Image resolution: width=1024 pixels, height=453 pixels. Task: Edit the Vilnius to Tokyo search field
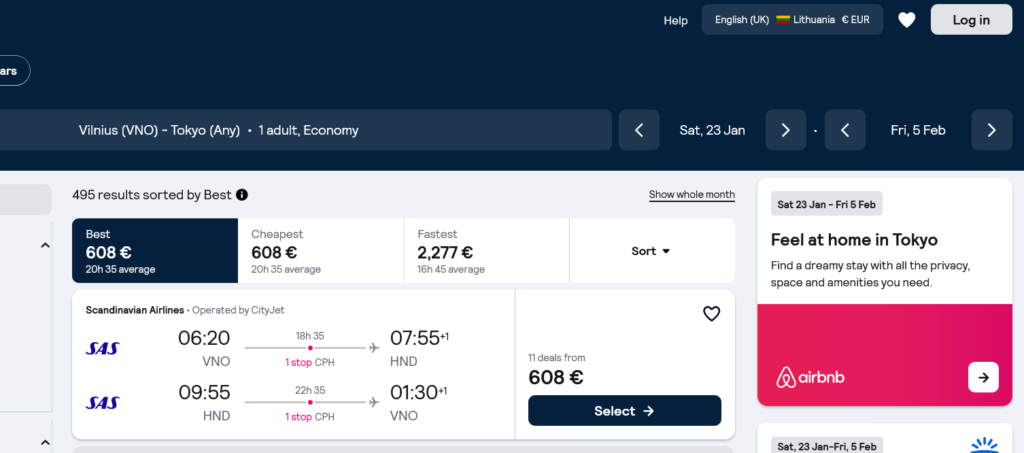(306, 130)
